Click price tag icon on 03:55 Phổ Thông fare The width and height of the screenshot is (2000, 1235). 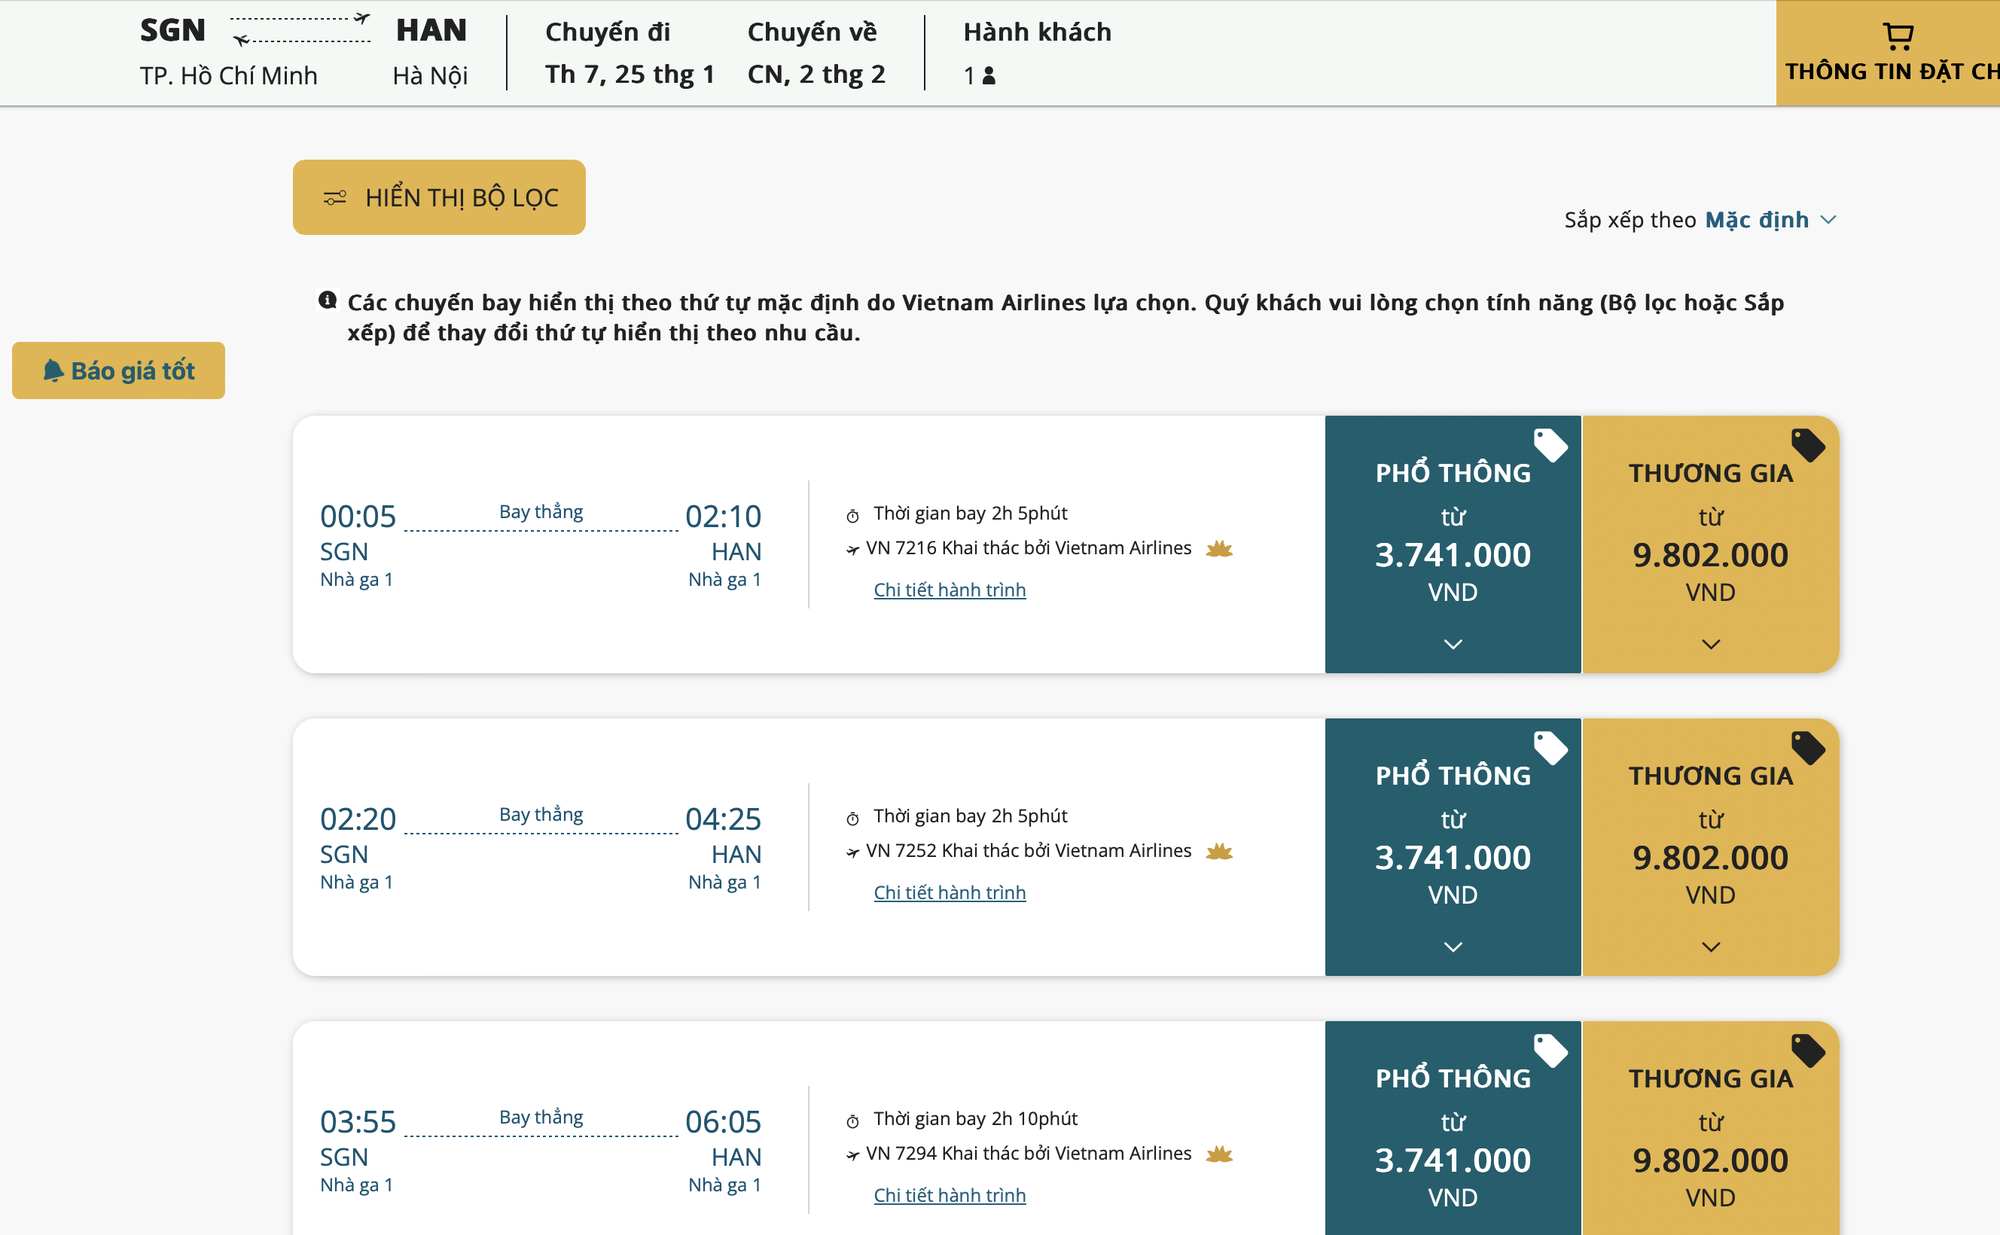pos(1551,1051)
